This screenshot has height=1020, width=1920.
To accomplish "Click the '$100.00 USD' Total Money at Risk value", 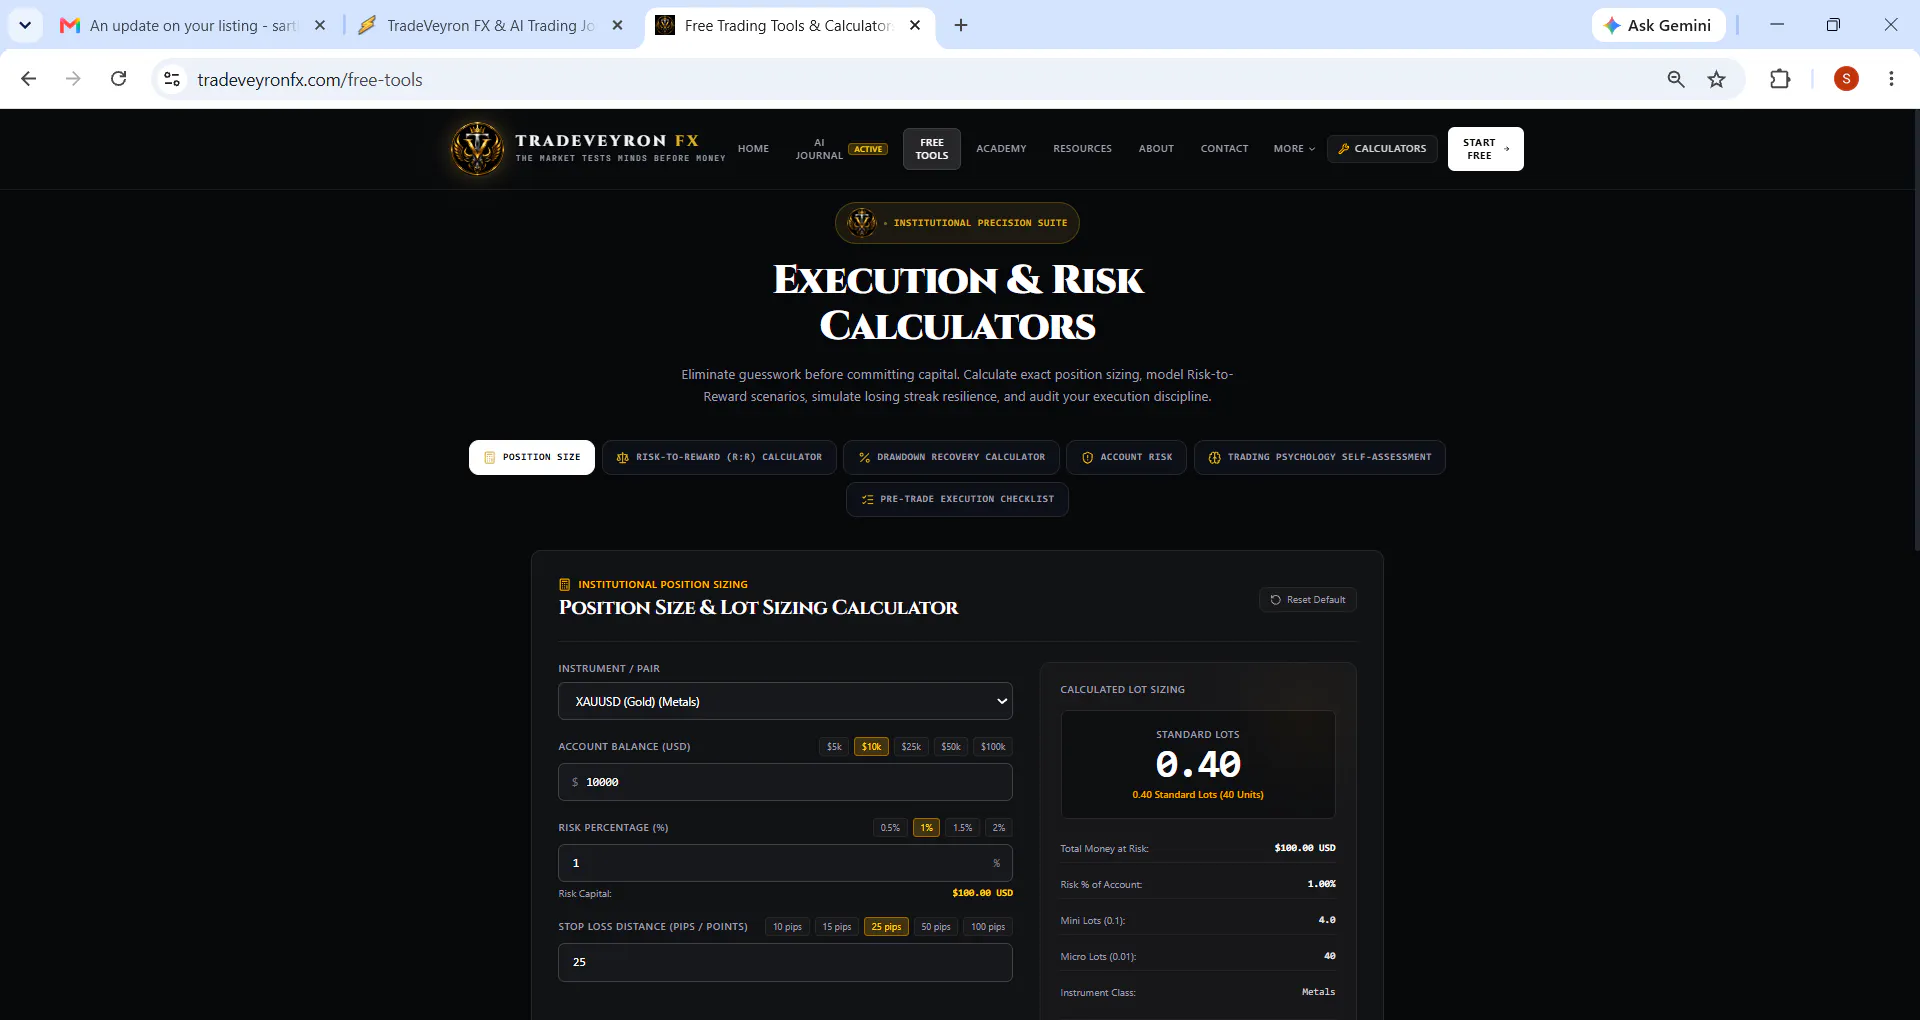I will click(1305, 848).
